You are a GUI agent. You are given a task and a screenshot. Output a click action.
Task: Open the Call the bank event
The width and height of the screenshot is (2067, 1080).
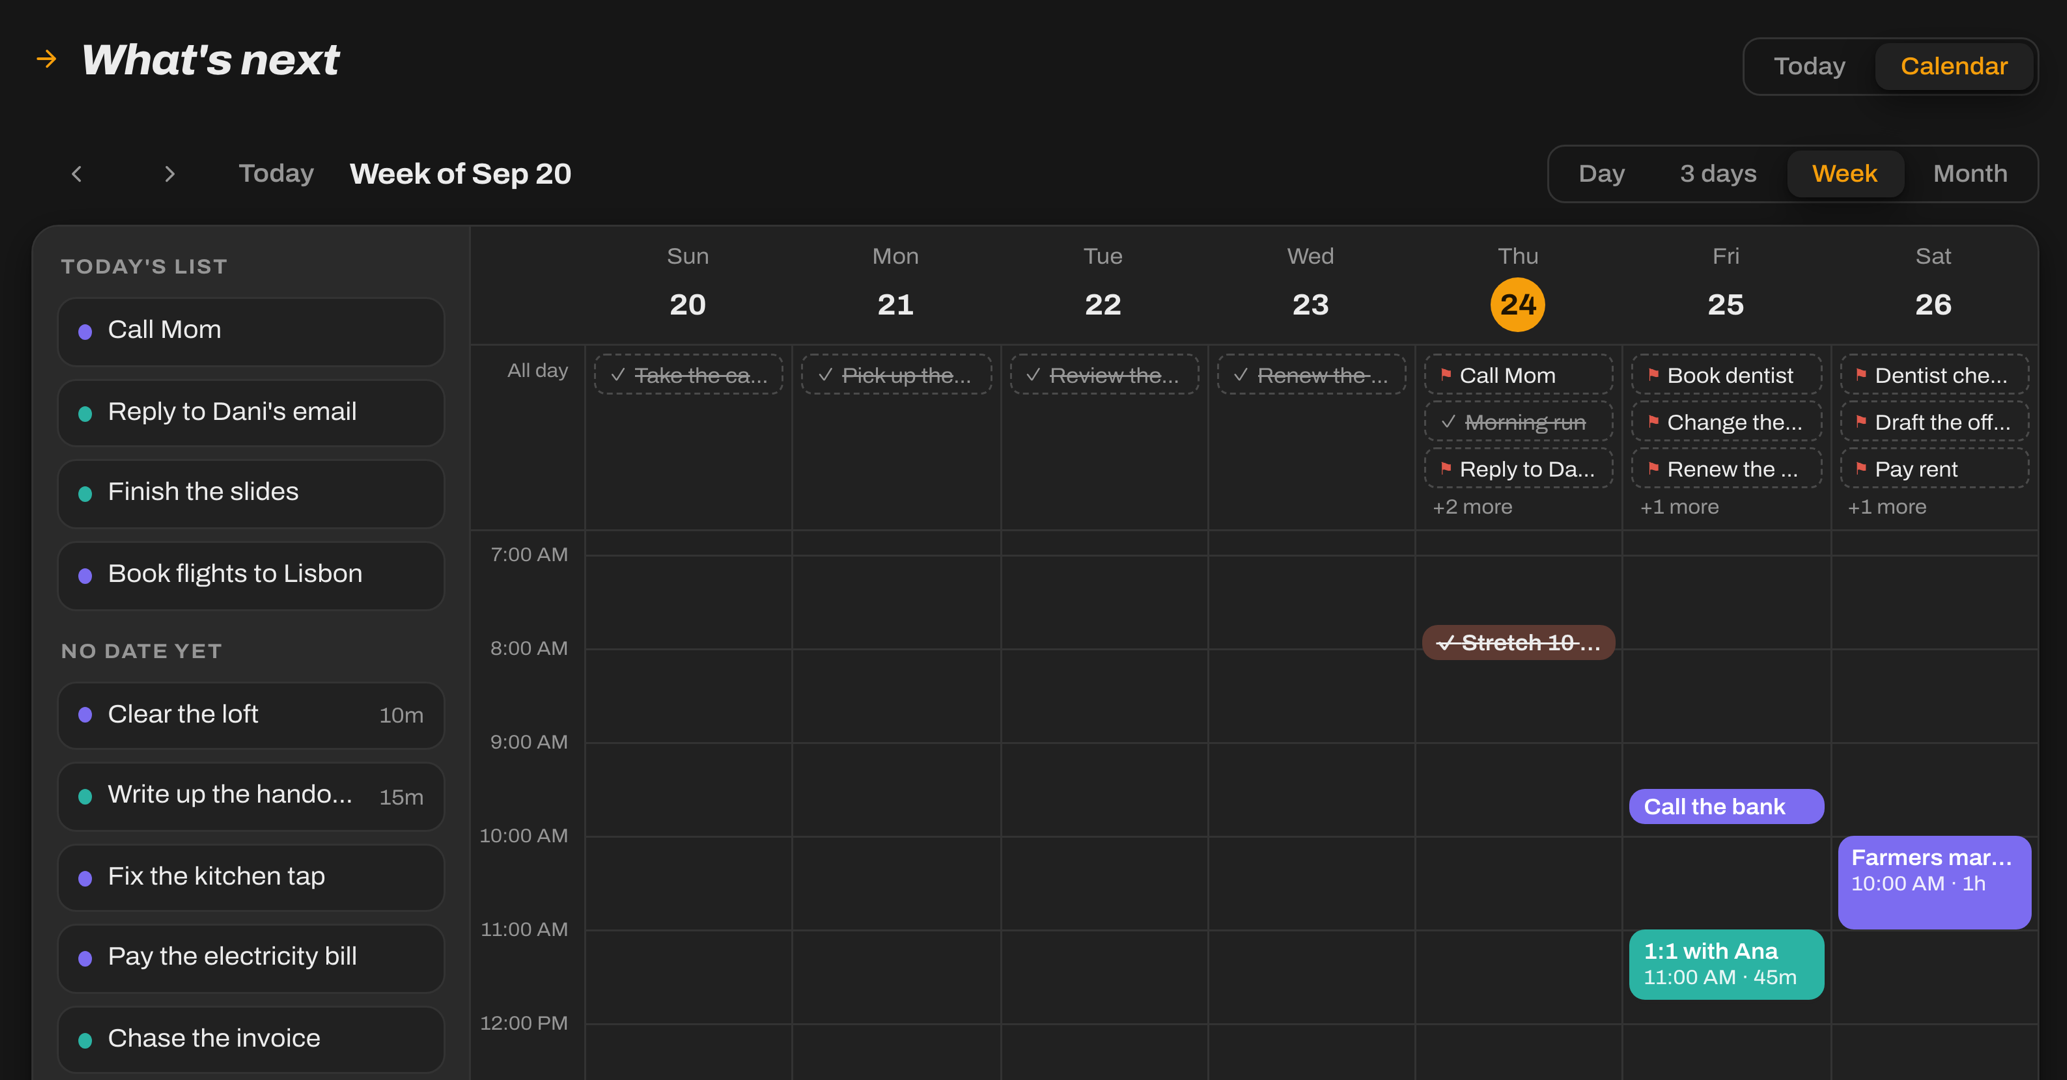click(1726, 807)
